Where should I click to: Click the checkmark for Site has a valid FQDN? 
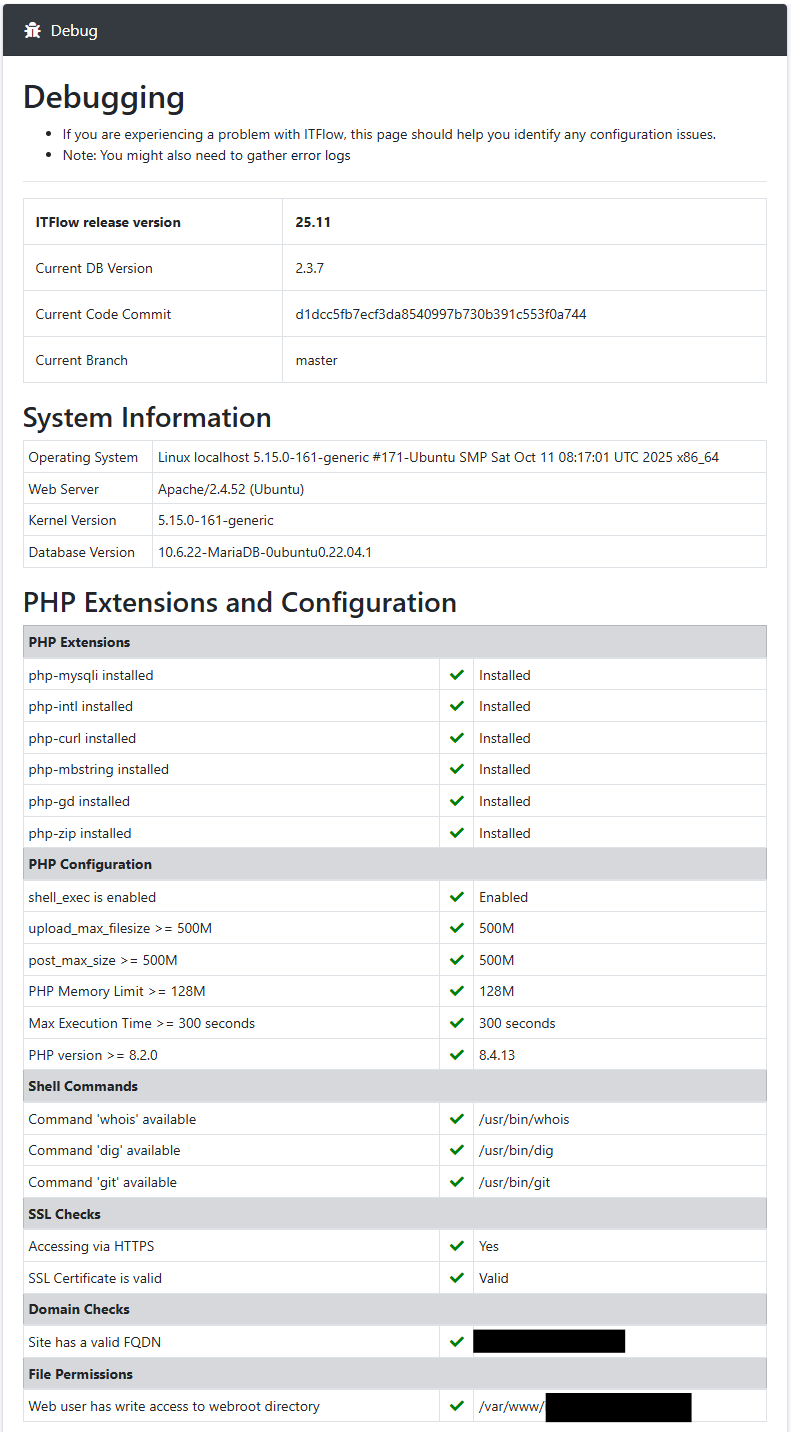[x=457, y=1342]
